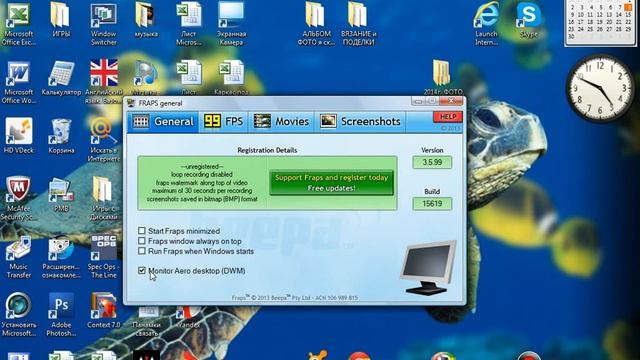Open the Английский язык shortcut with UK flag
The width and height of the screenshot is (640, 360).
104,82
